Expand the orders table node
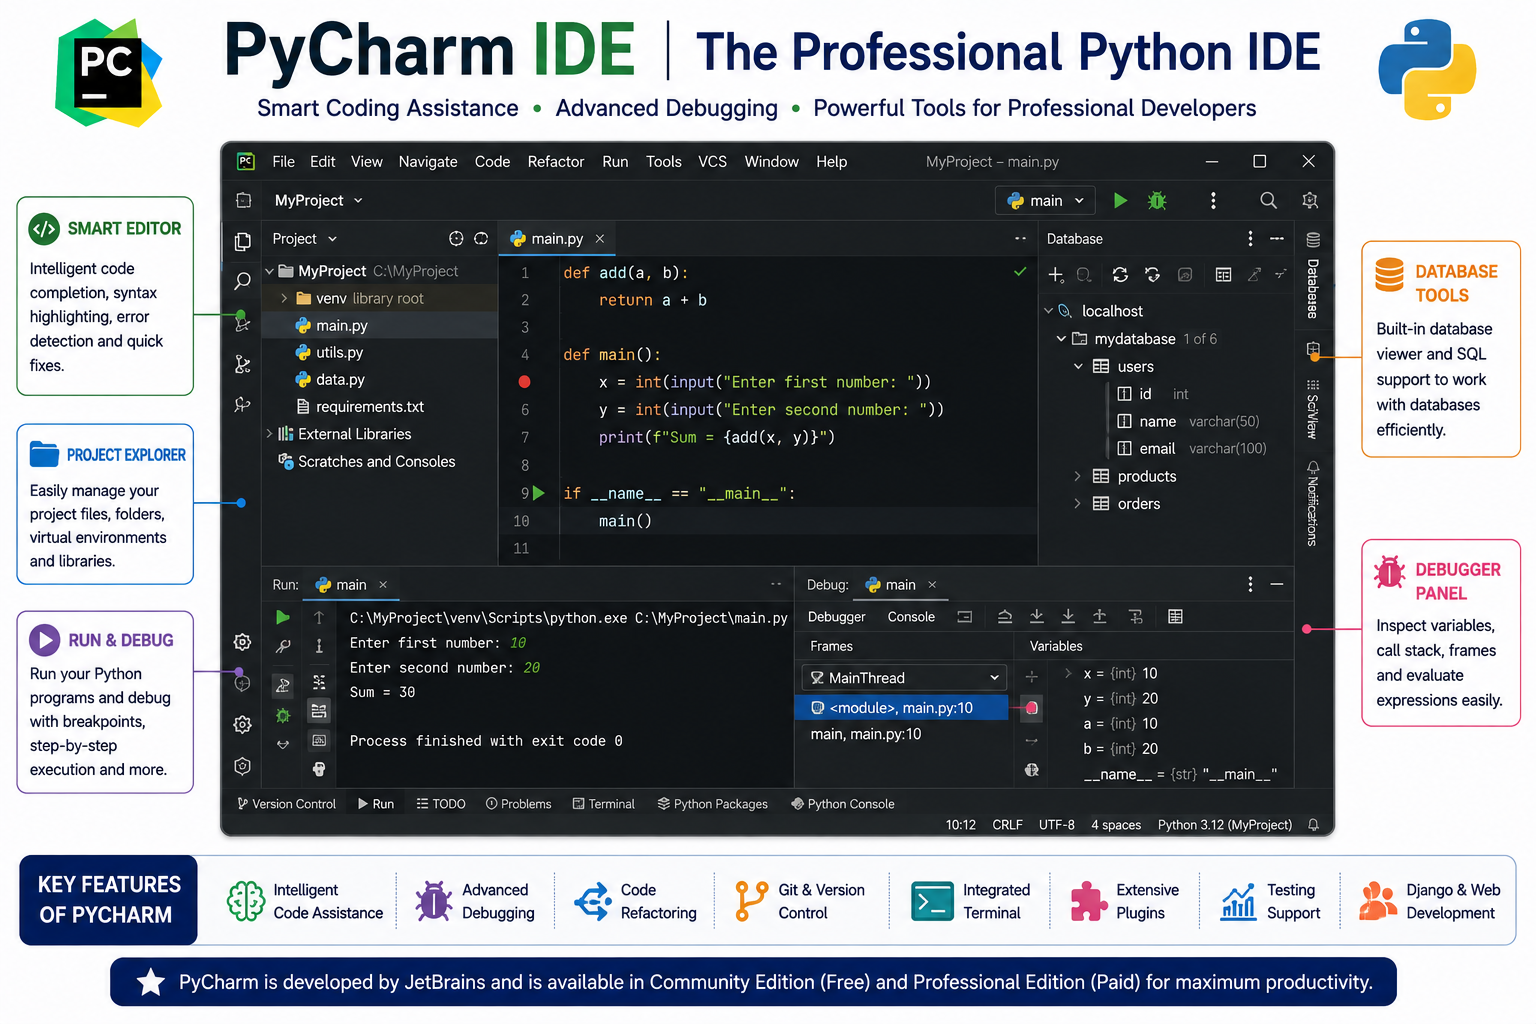The height and width of the screenshot is (1024, 1536). [1077, 504]
